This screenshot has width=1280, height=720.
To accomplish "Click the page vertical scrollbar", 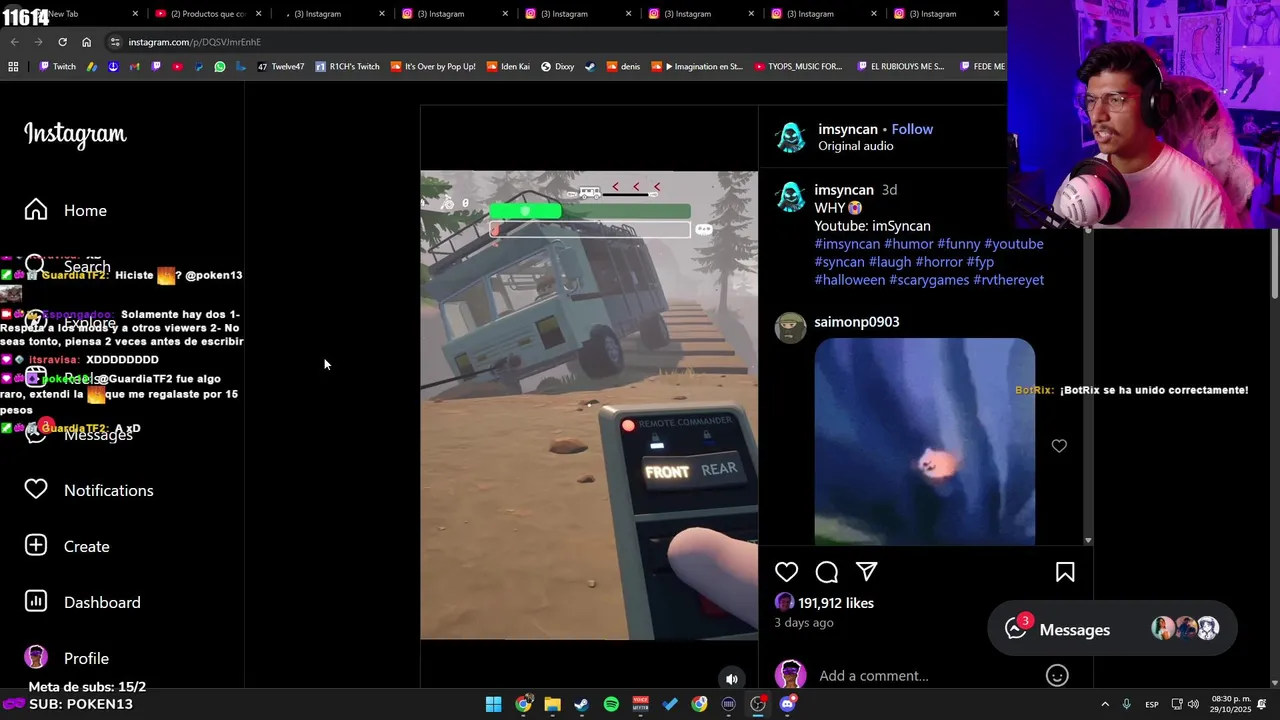I will click(1274, 262).
